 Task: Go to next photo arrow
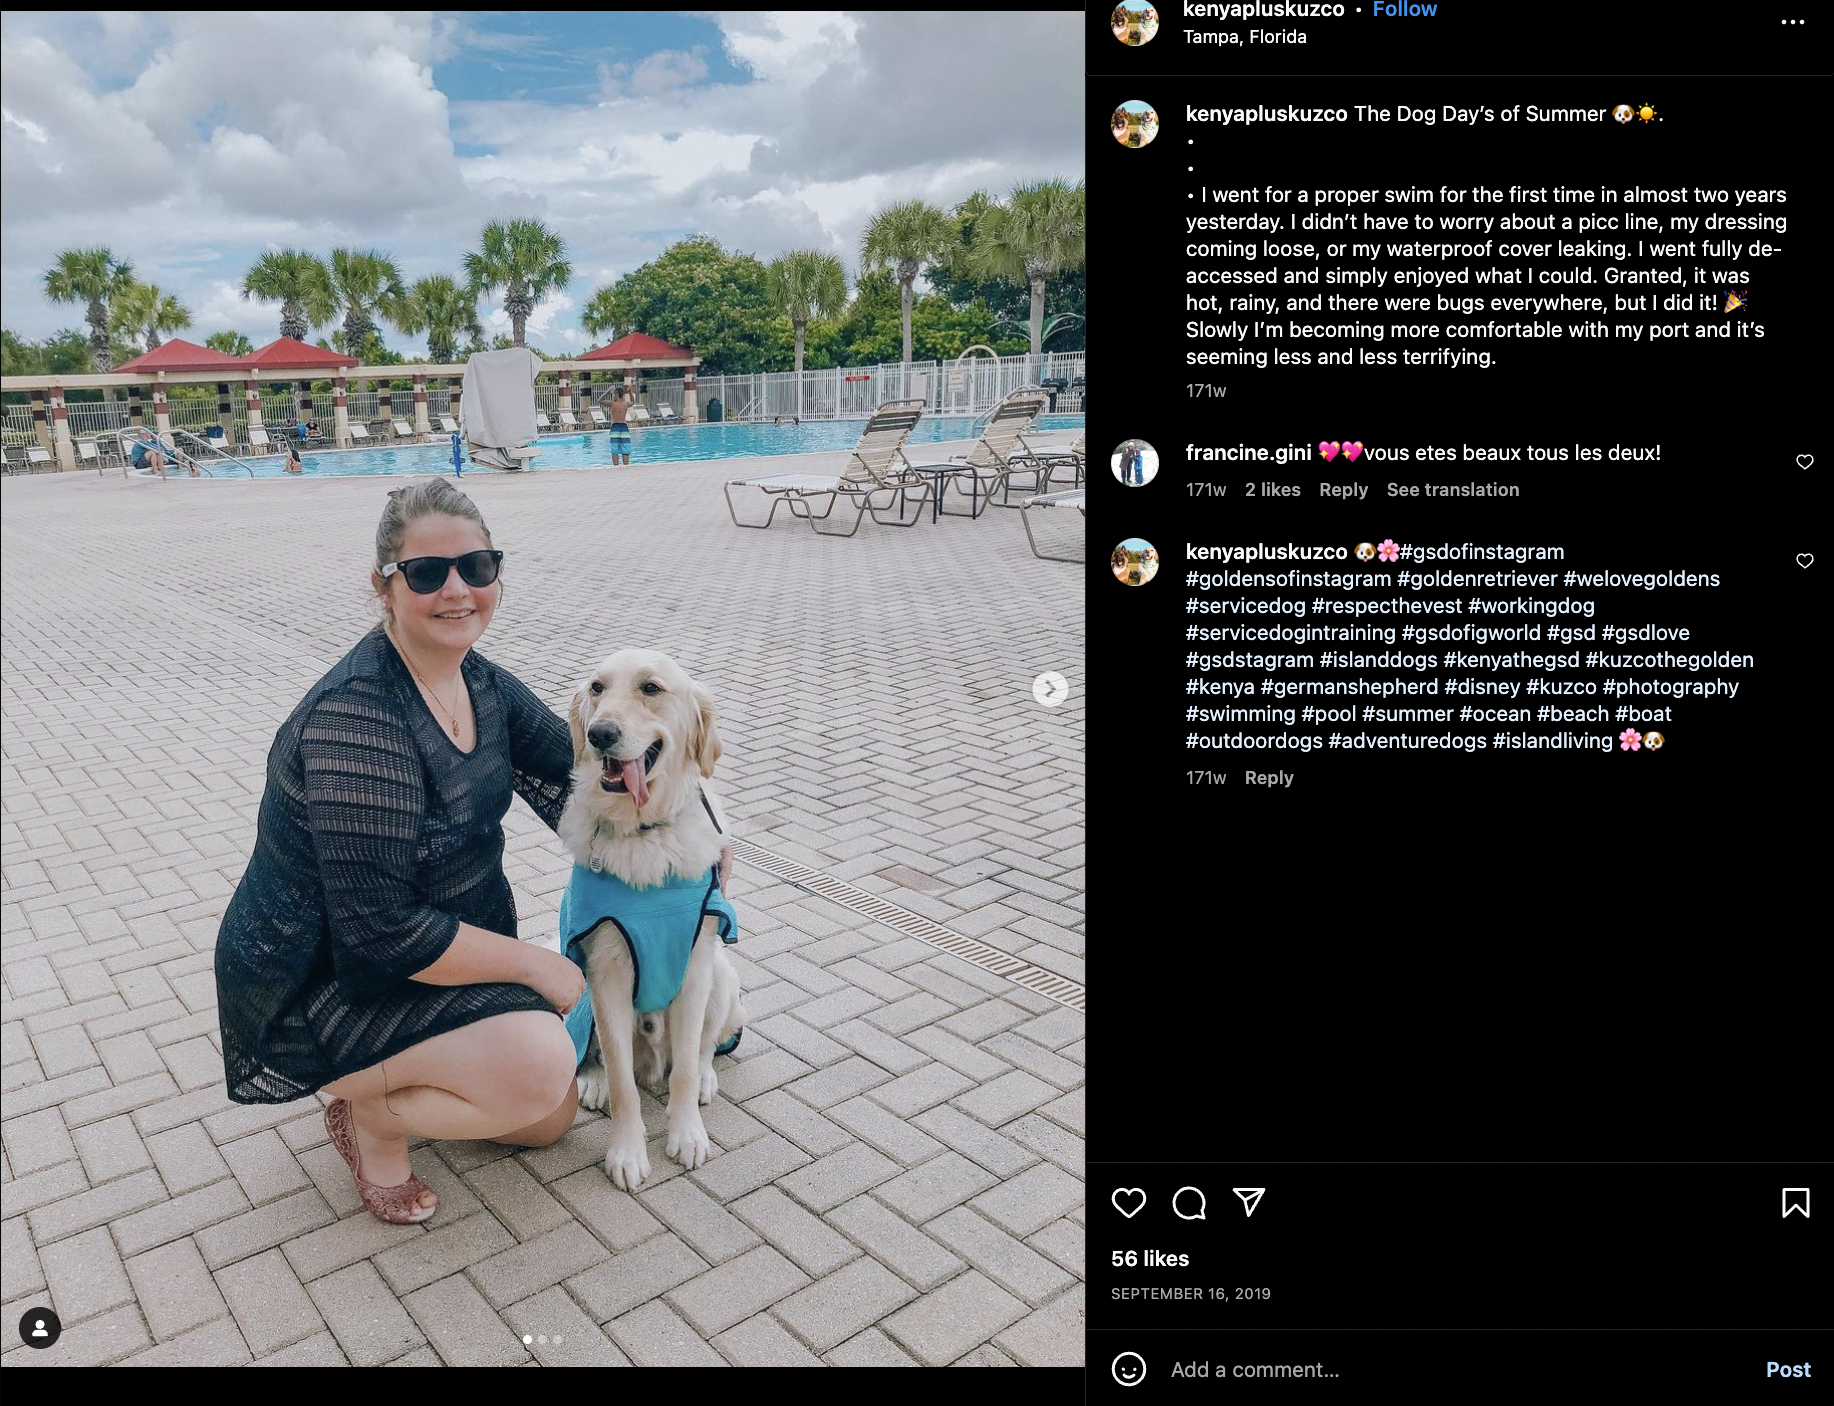point(1050,689)
